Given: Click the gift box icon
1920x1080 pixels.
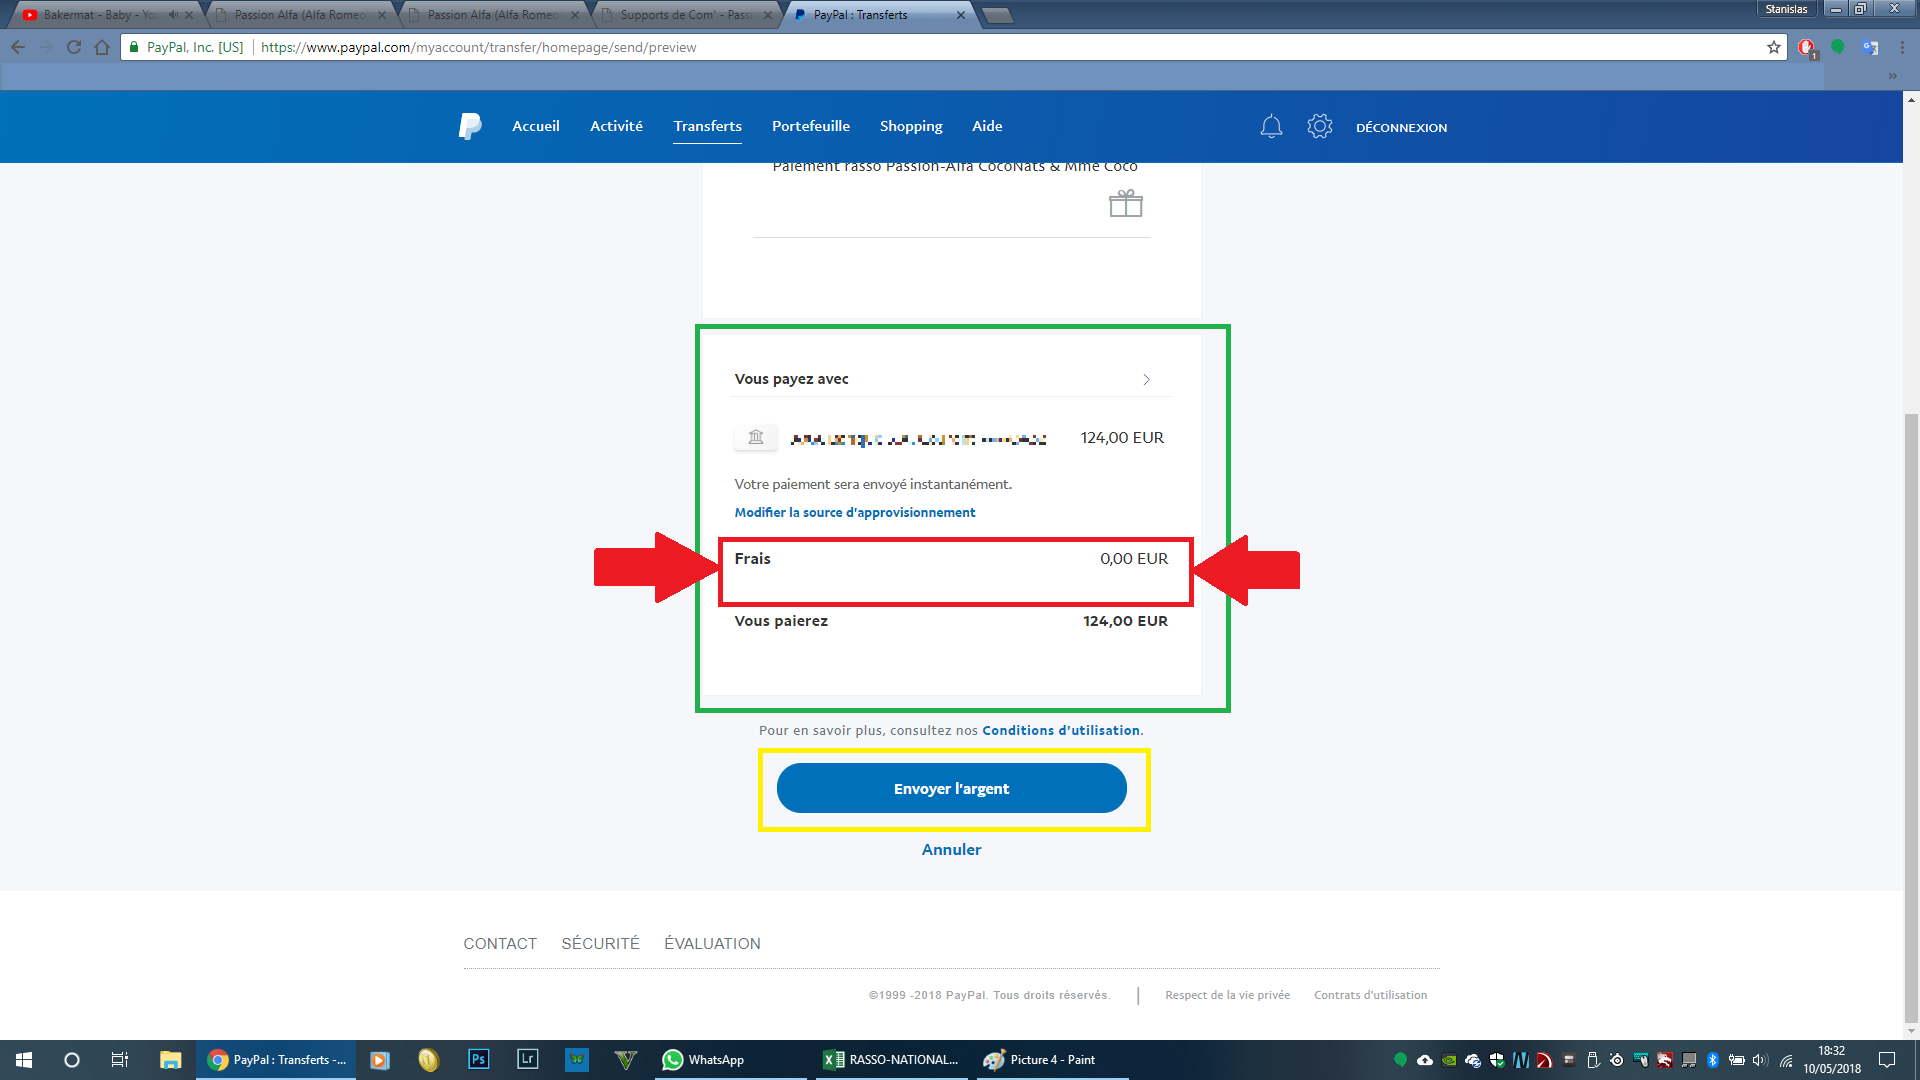Looking at the screenshot, I should [1125, 204].
